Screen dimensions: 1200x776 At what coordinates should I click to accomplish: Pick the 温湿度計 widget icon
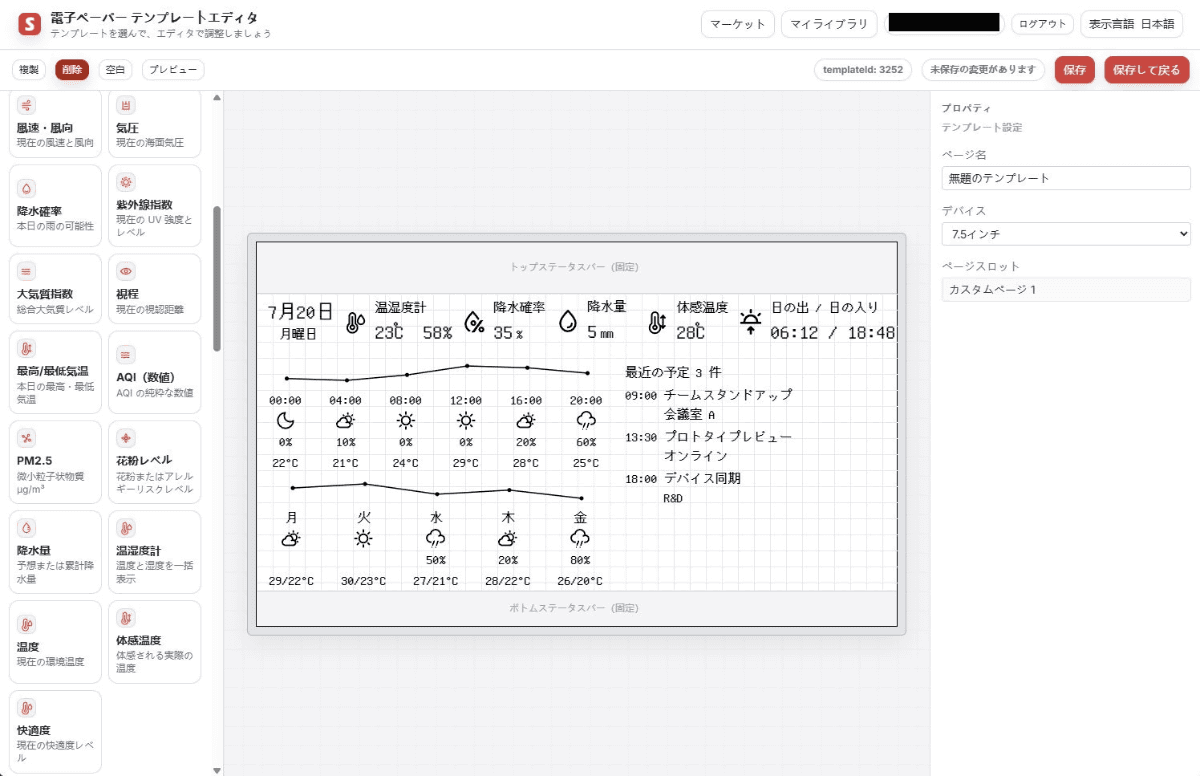point(126,527)
